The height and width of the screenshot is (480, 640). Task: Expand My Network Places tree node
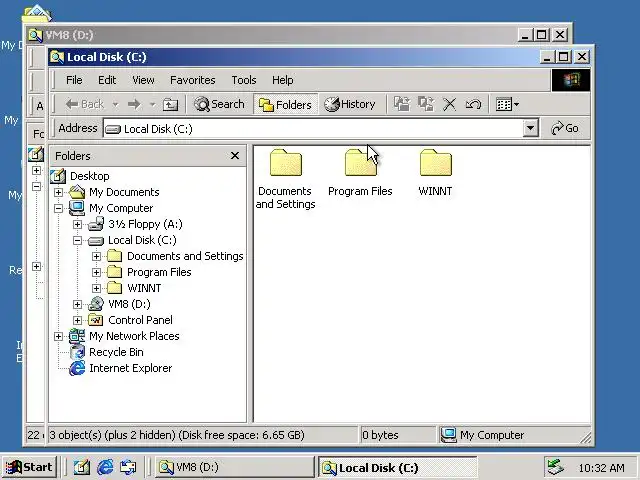click(x=58, y=336)
